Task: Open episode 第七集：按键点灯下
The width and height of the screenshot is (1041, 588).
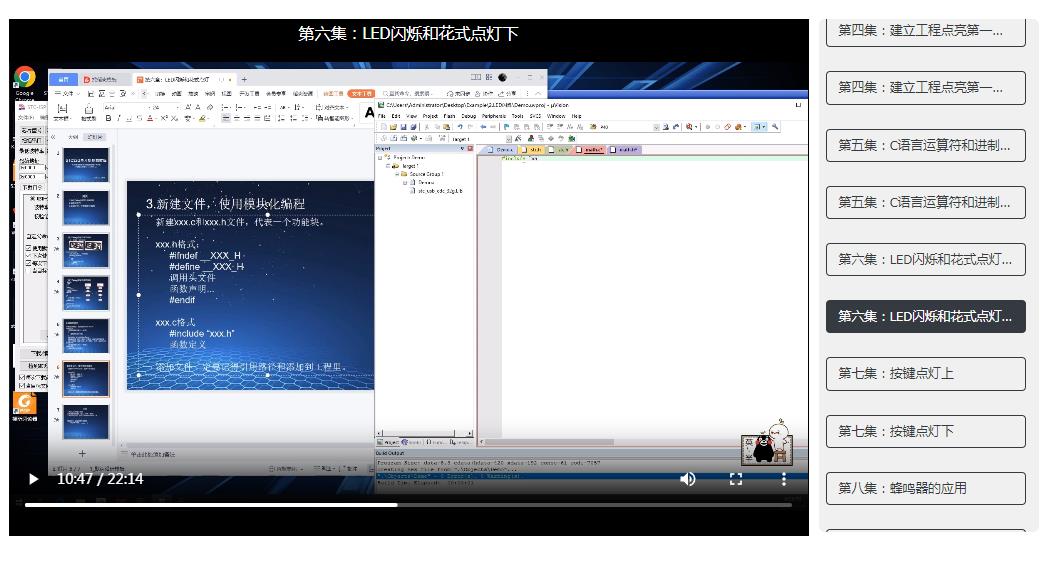Action: pos(925,431)
